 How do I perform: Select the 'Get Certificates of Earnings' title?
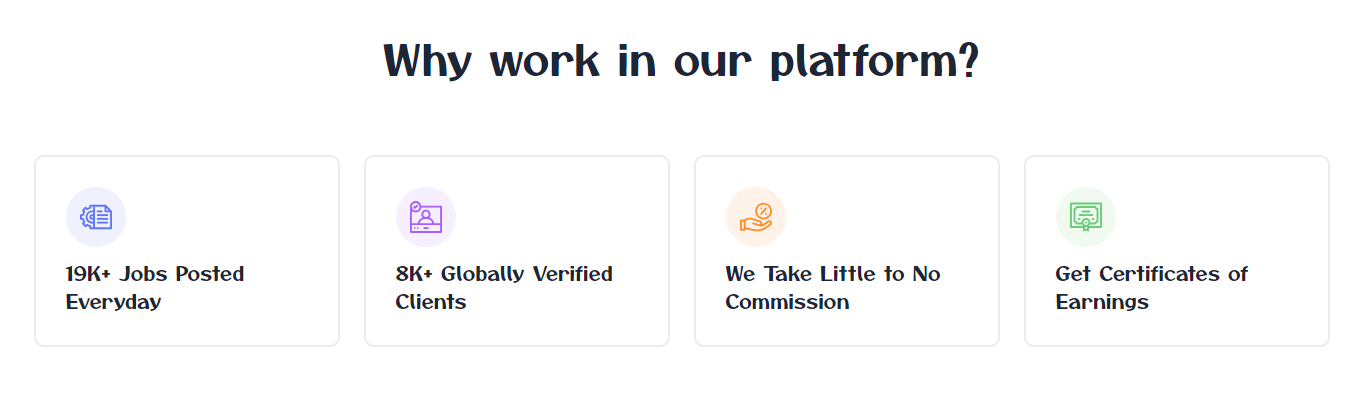(1152, 288)
